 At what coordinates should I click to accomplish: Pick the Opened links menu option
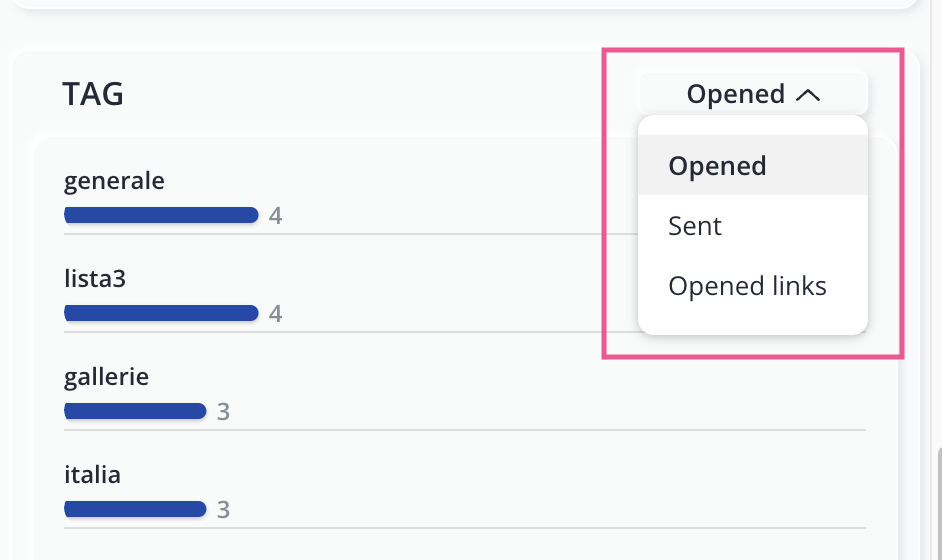click(747, 286)
